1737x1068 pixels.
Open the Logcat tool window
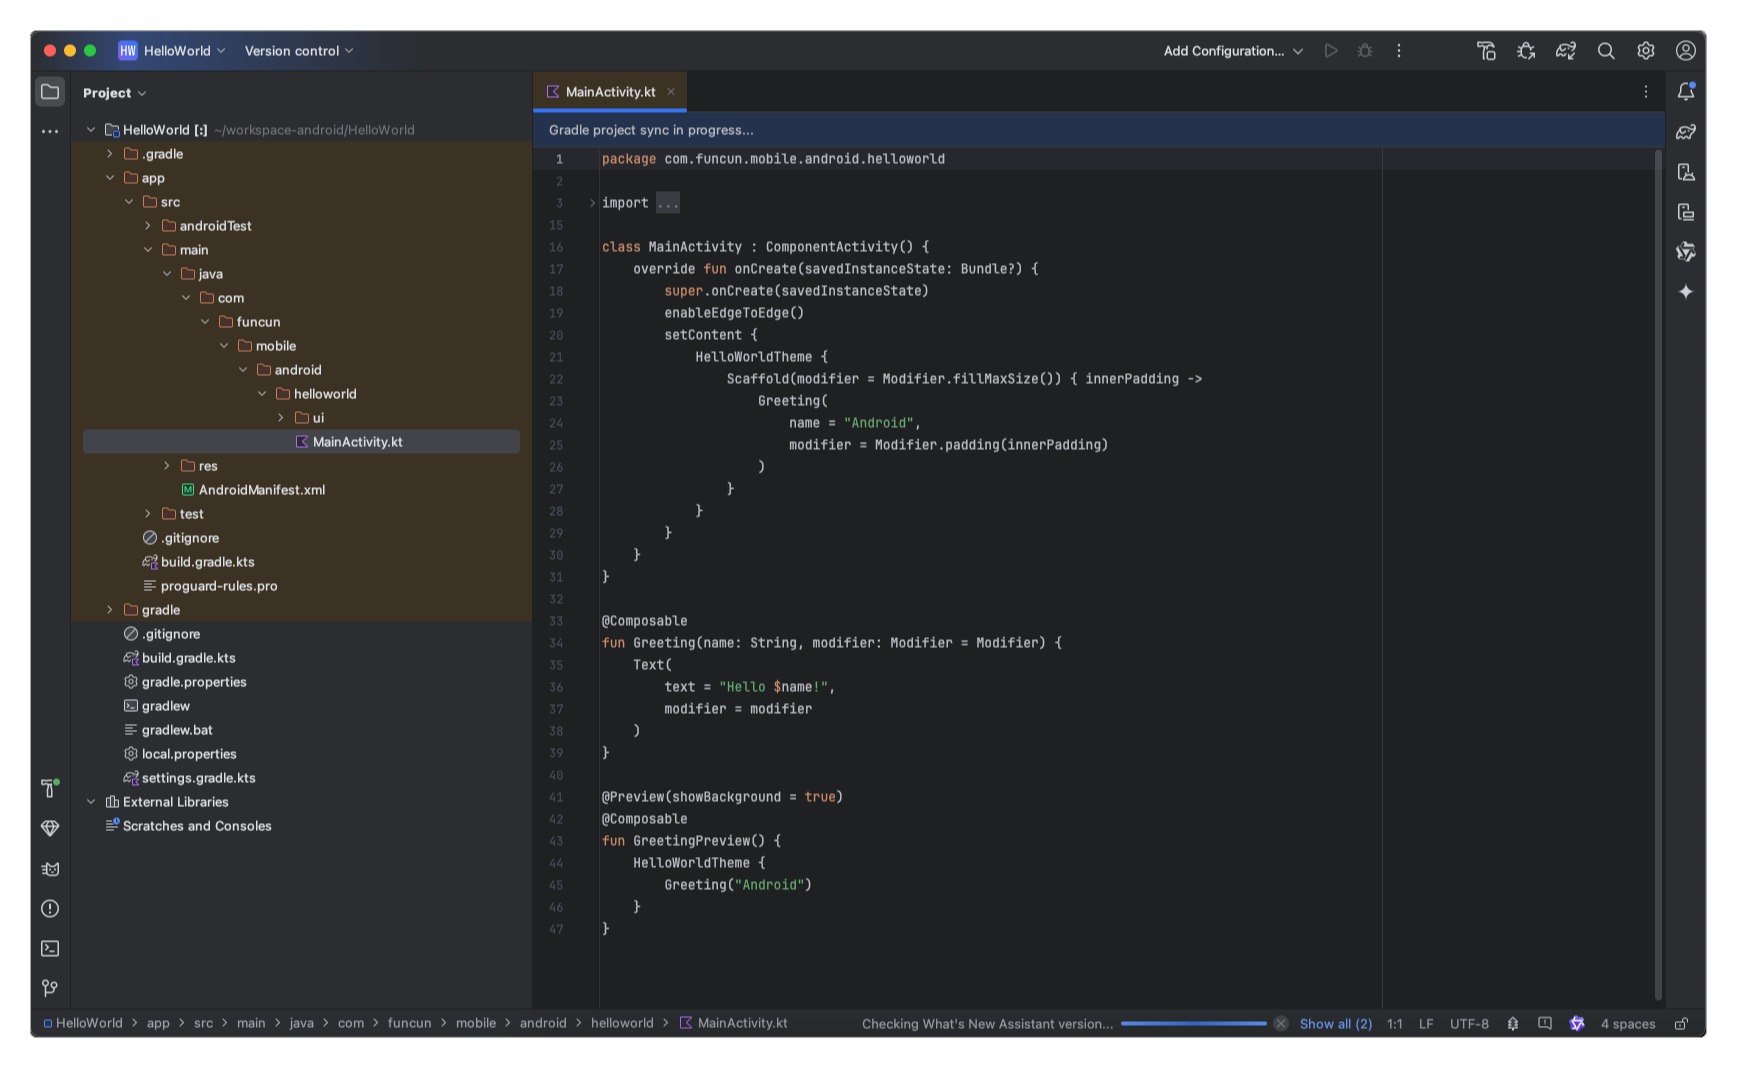(50, 869)
